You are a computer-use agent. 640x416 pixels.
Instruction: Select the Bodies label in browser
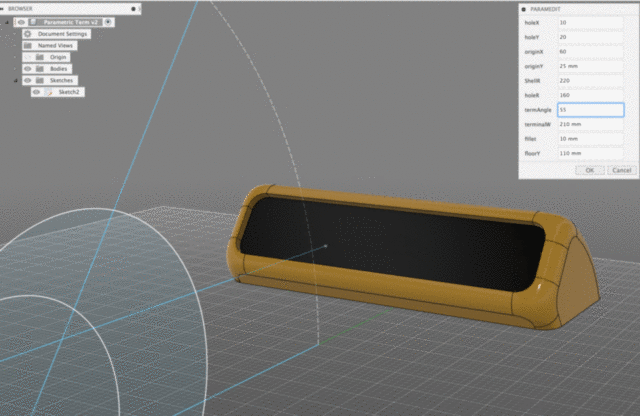[58, 69]
